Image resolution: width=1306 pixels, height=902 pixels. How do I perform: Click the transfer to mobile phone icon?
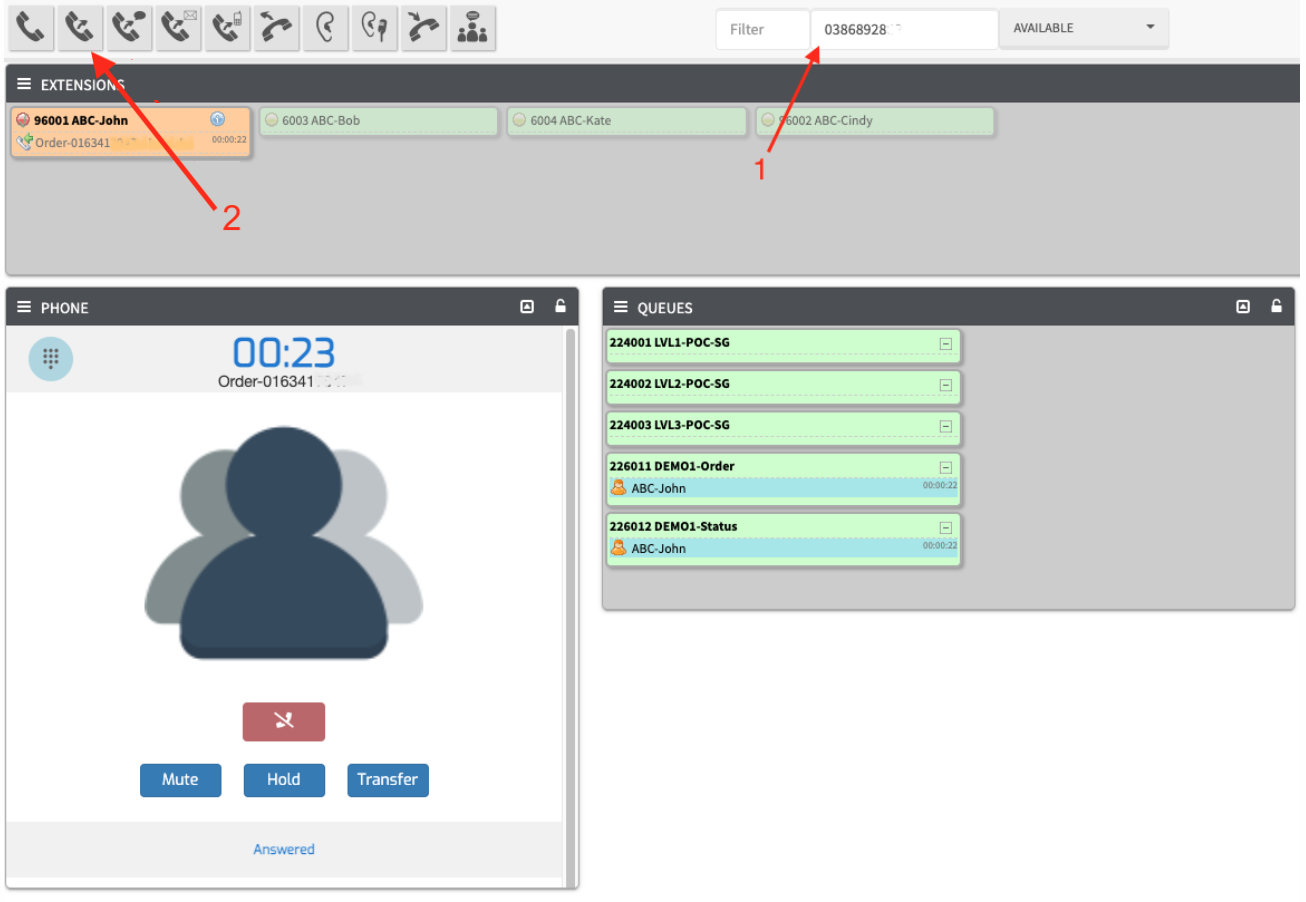(227, 29)
